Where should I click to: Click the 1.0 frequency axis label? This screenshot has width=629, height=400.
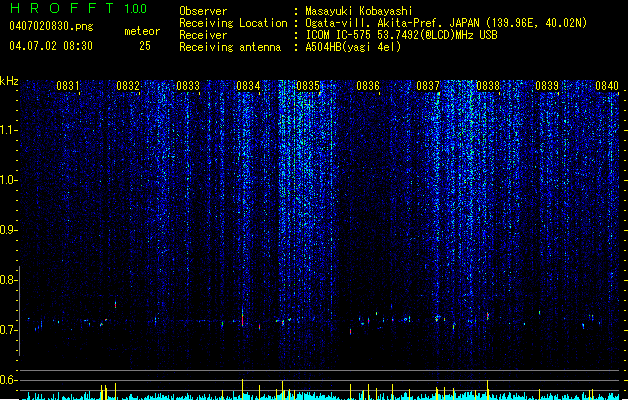[8, 180]
